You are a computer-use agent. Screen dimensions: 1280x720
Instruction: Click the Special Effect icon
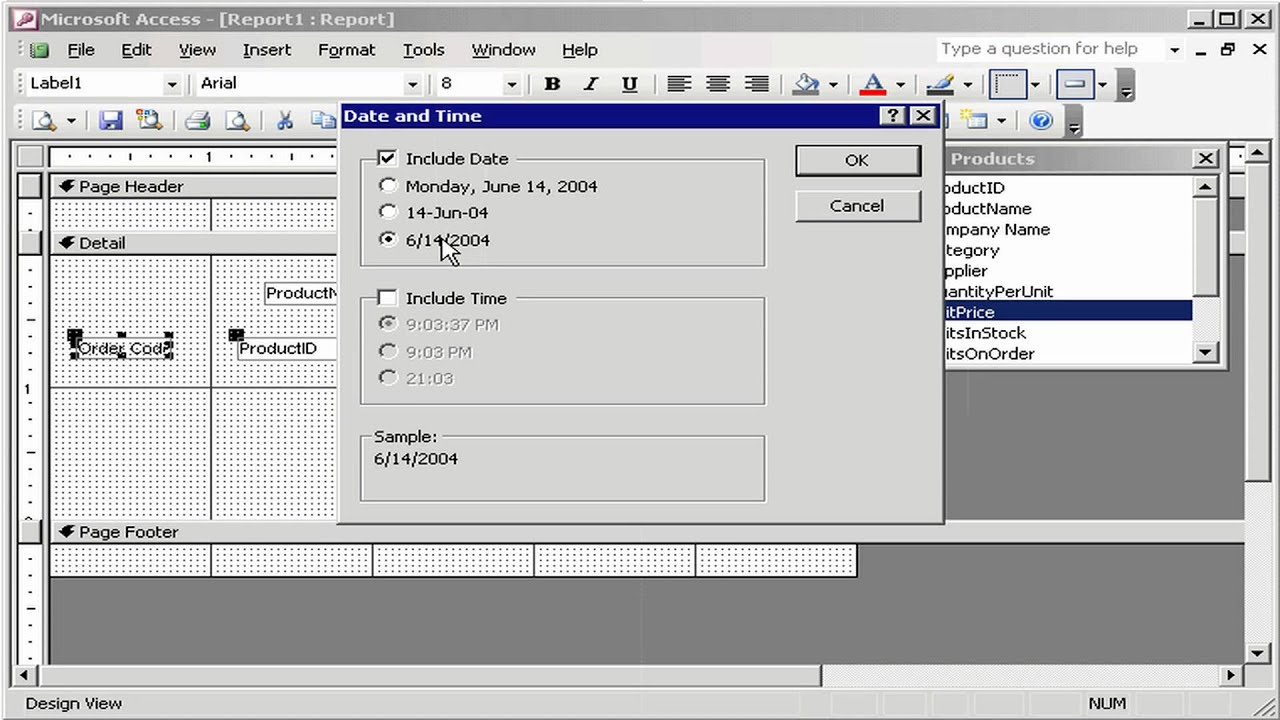(x=1075, y=84)
